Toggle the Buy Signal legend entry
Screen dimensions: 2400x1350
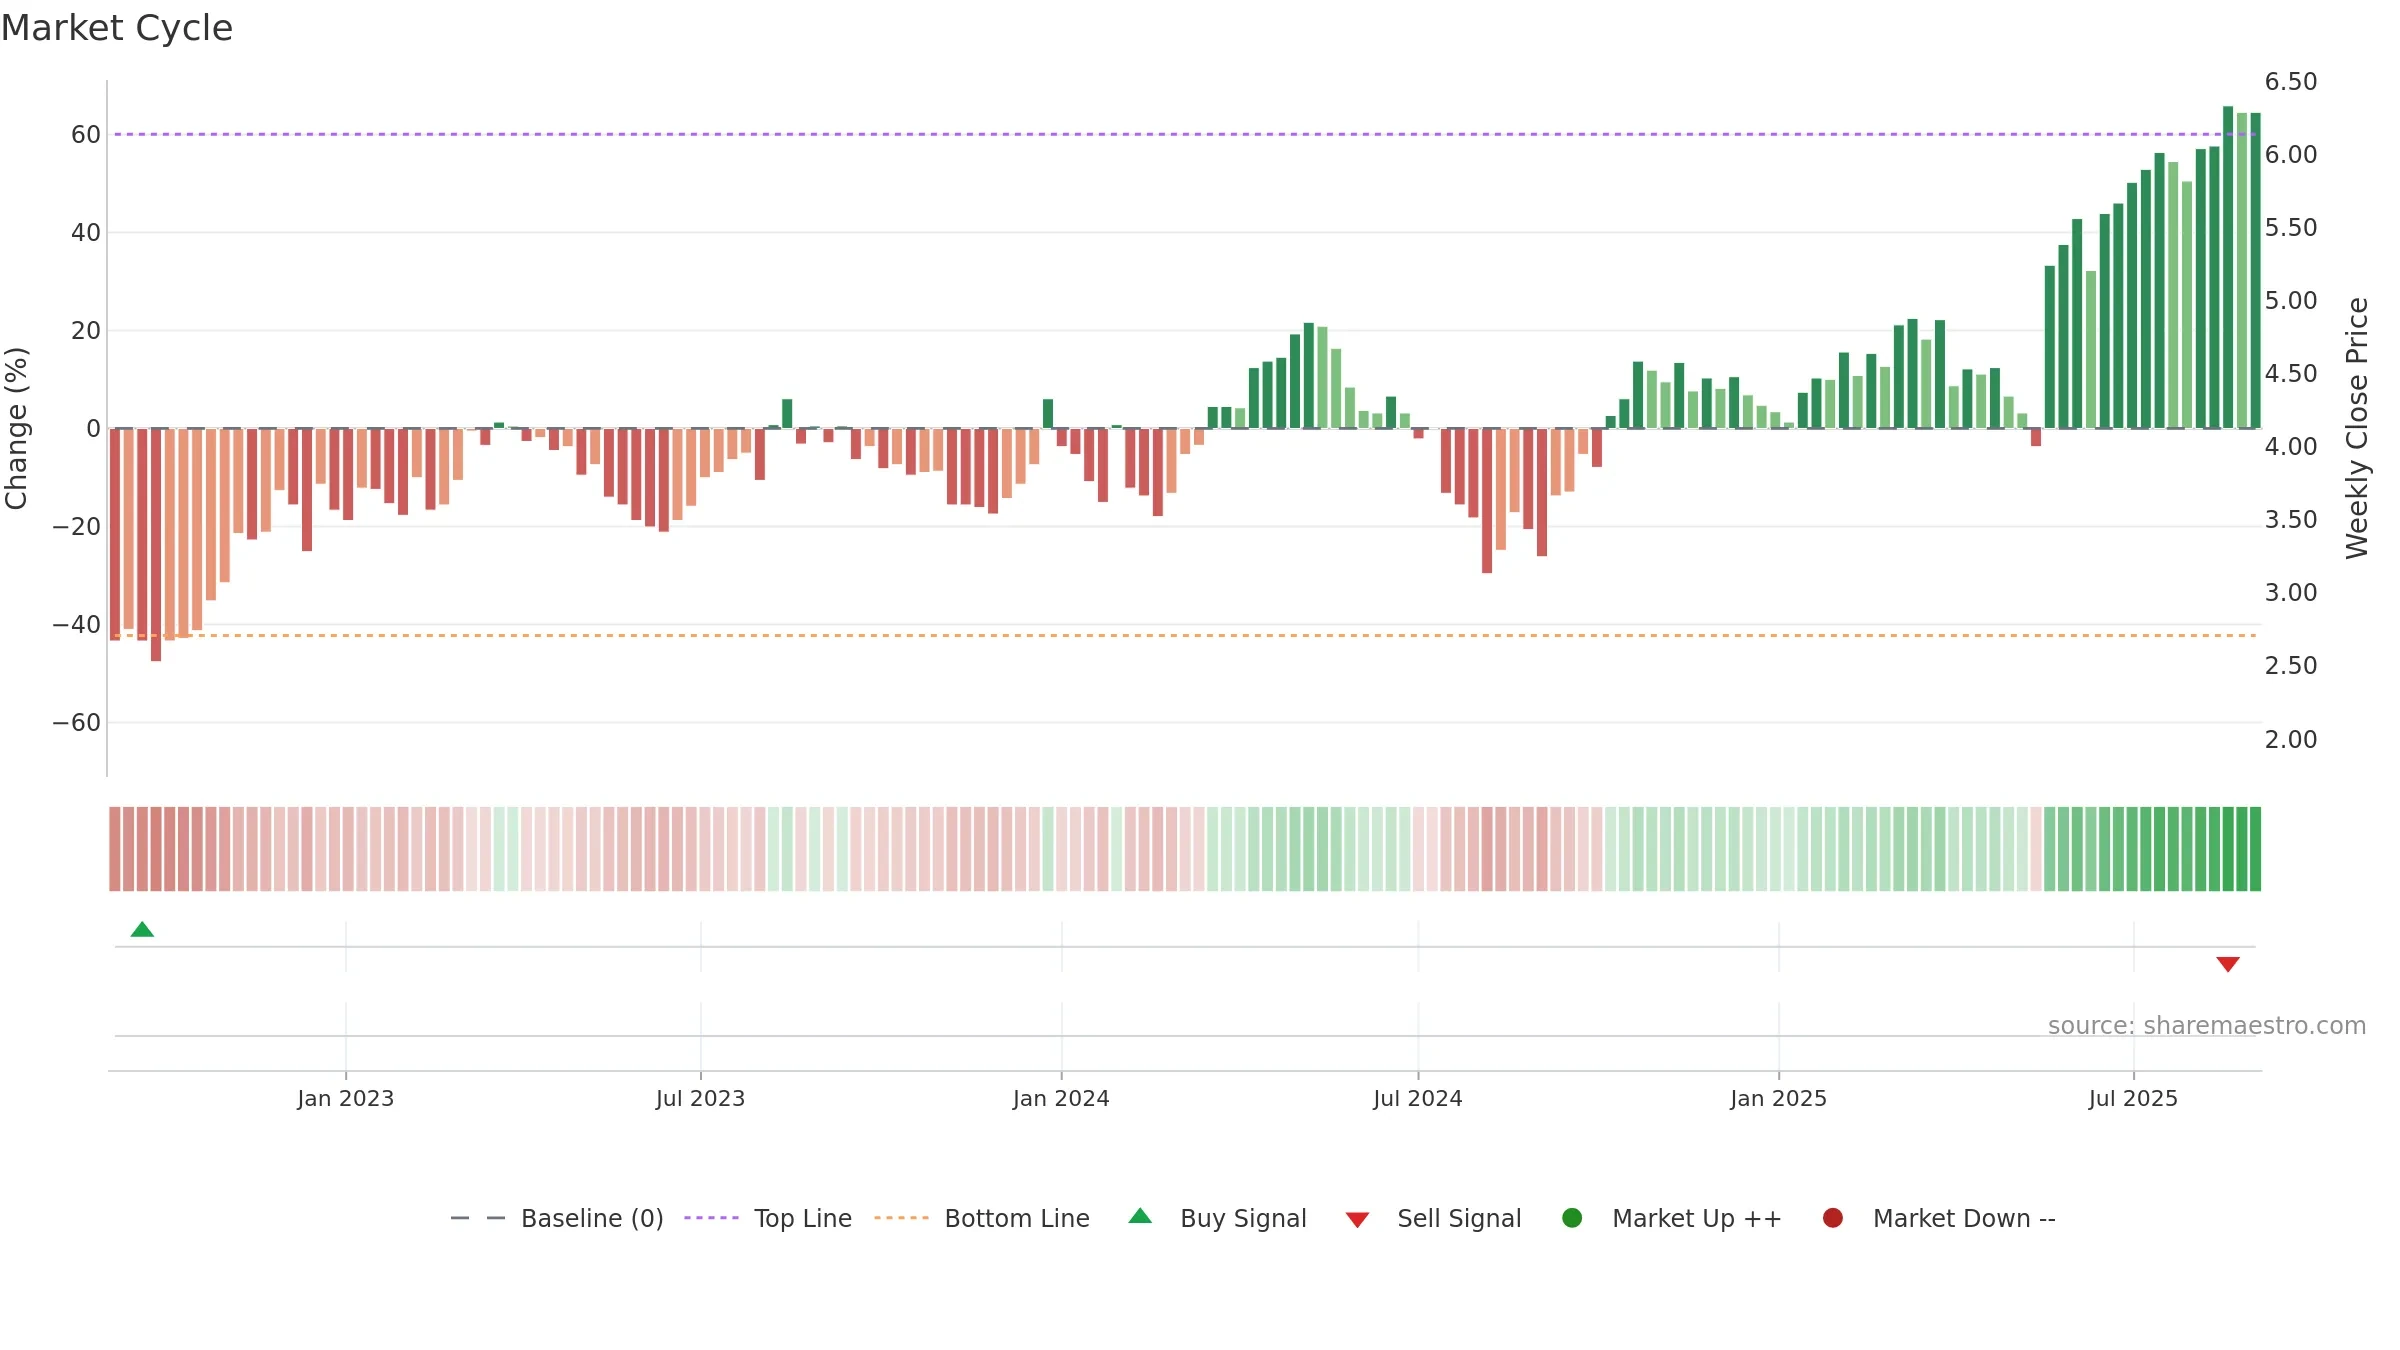click(x=1217, y=1218)
